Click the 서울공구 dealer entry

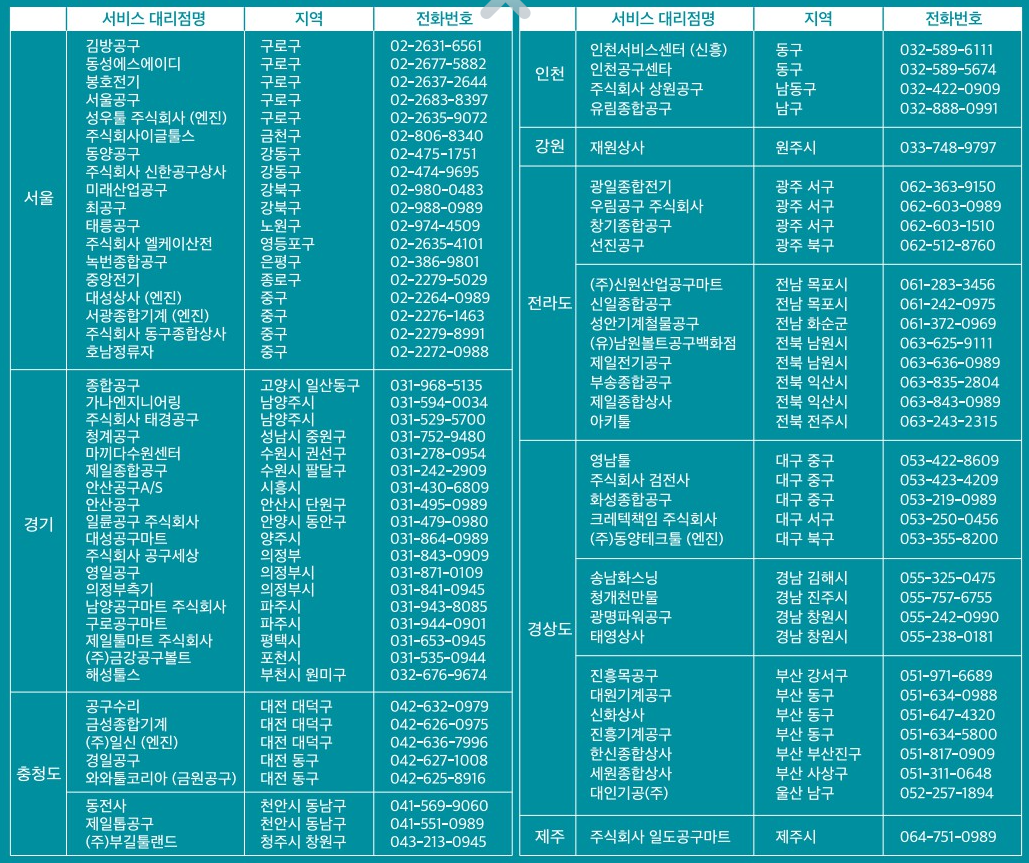point(112,100)
